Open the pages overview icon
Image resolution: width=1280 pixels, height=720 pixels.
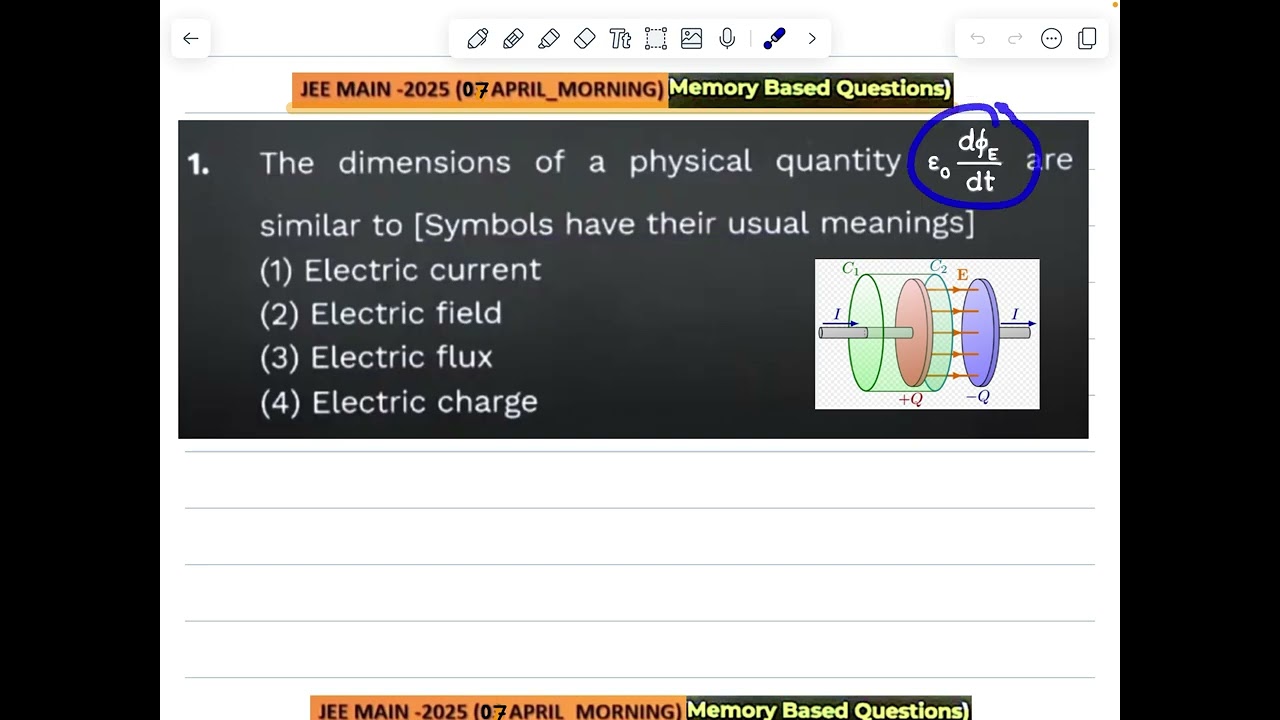pyautogui.click(x=1087, y=39)
